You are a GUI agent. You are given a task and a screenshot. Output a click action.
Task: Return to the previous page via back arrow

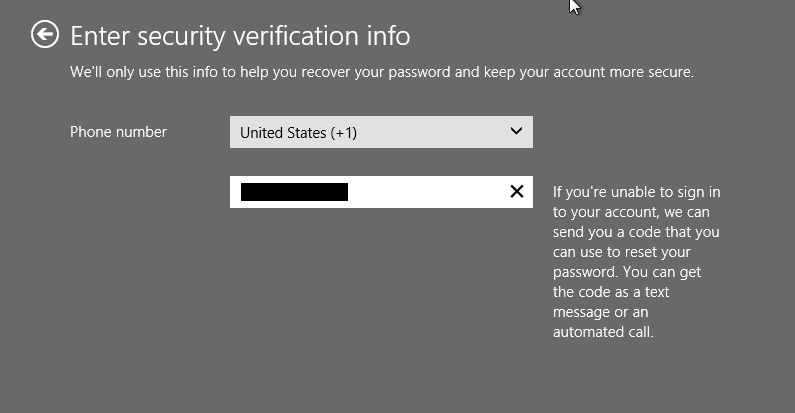point(45,34)
